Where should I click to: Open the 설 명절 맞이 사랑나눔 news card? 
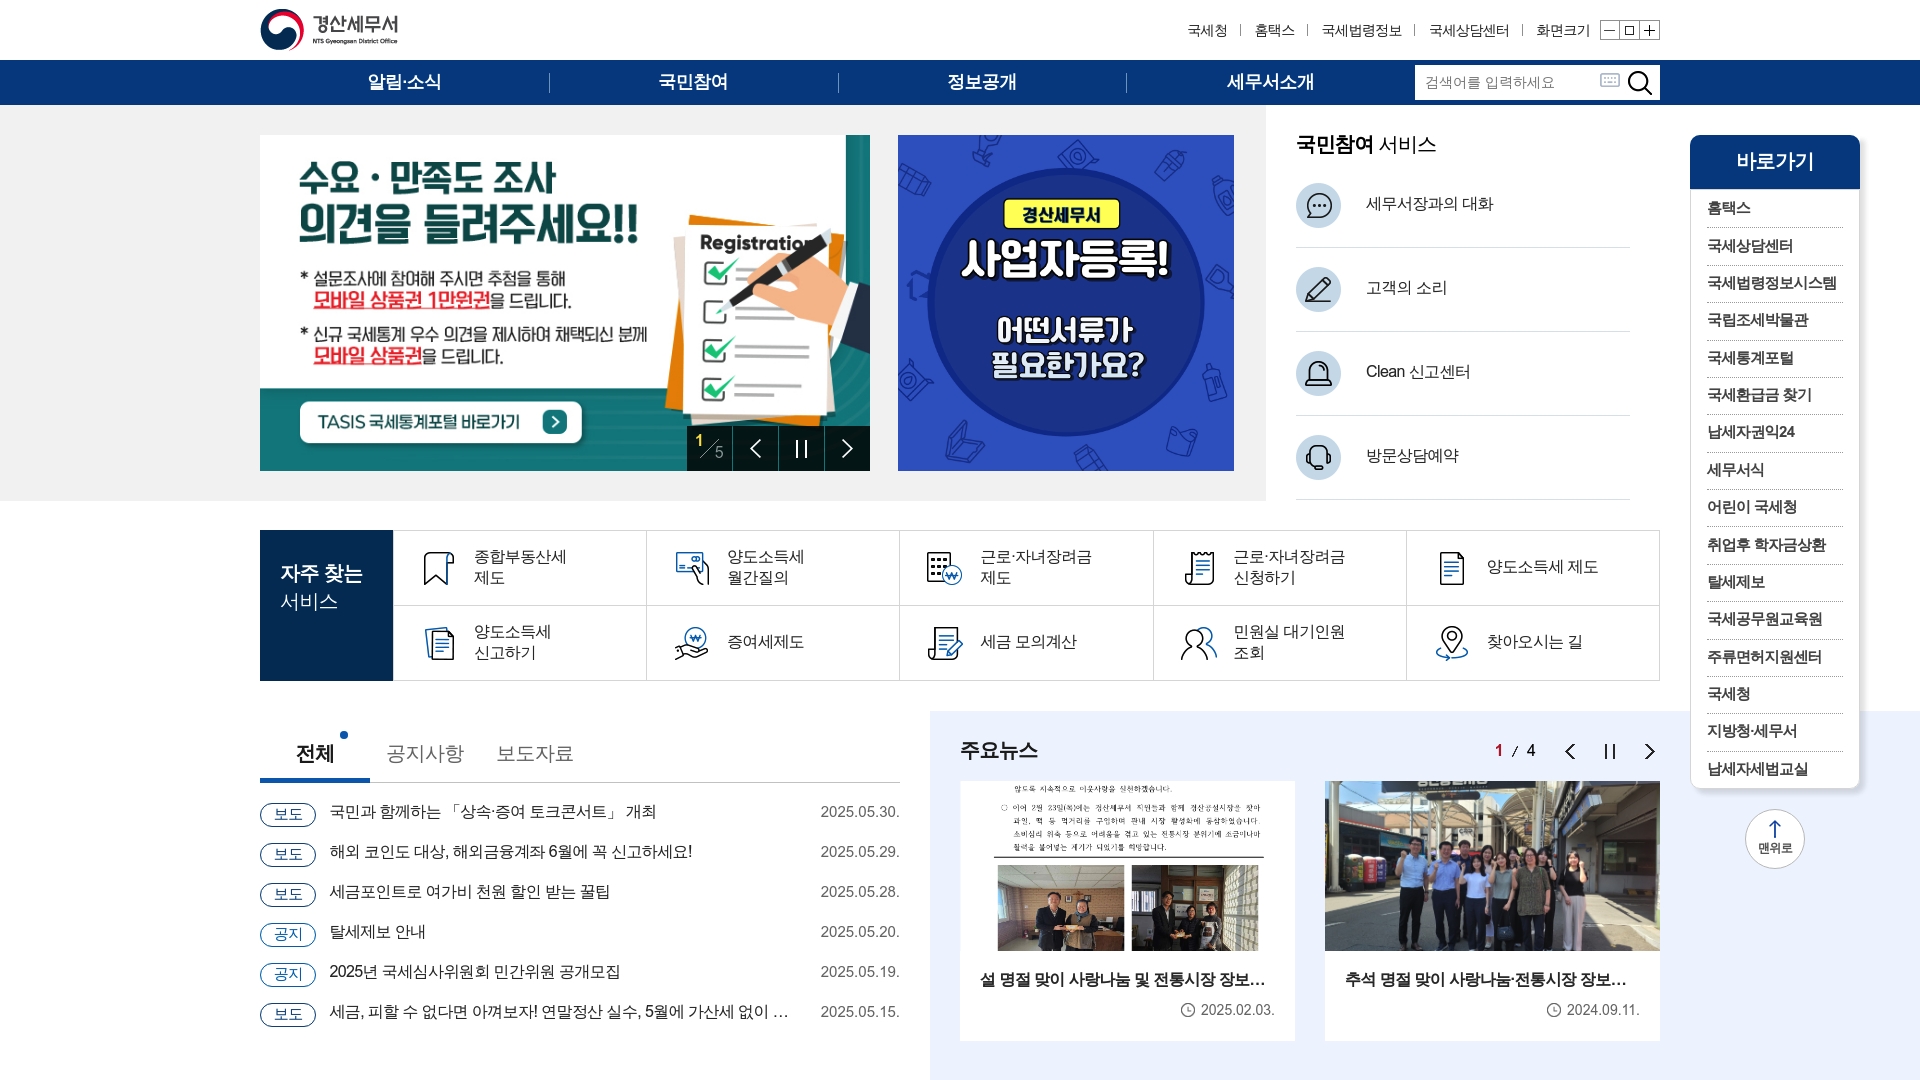pyautogui.click(x=1127, y=910)
